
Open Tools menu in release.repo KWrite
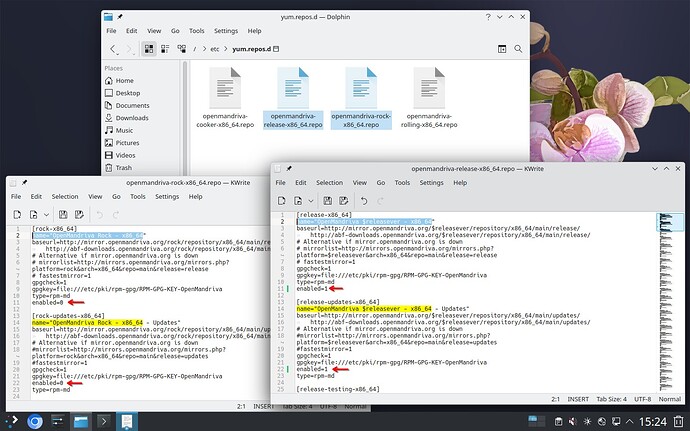point(402,182)
